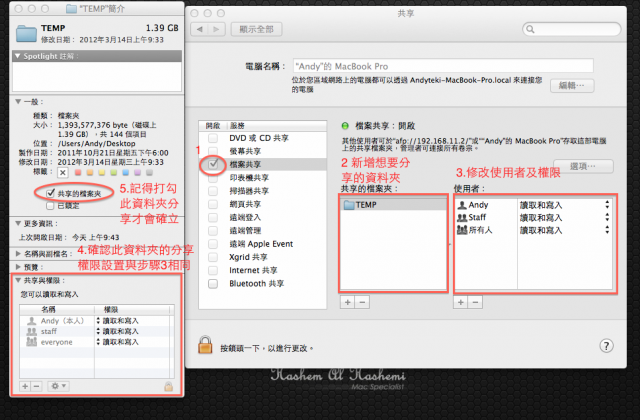The image size is (640, 420).
Task: Toggle Bluetooth 共享 checkbox
Action: click(x=213, y=283)
